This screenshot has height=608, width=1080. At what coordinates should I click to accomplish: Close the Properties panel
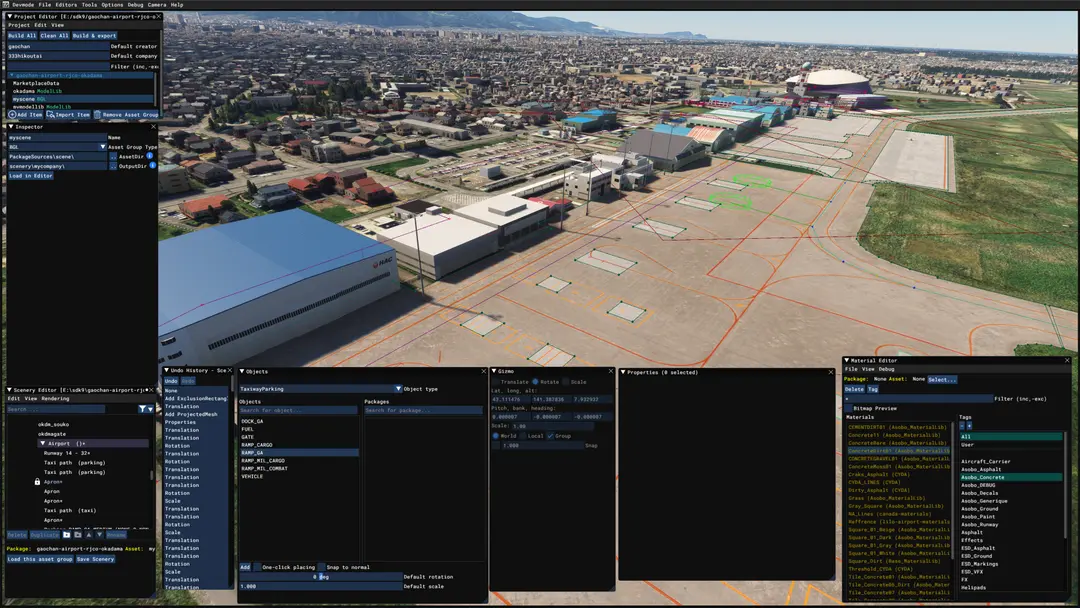coord(831,372)
